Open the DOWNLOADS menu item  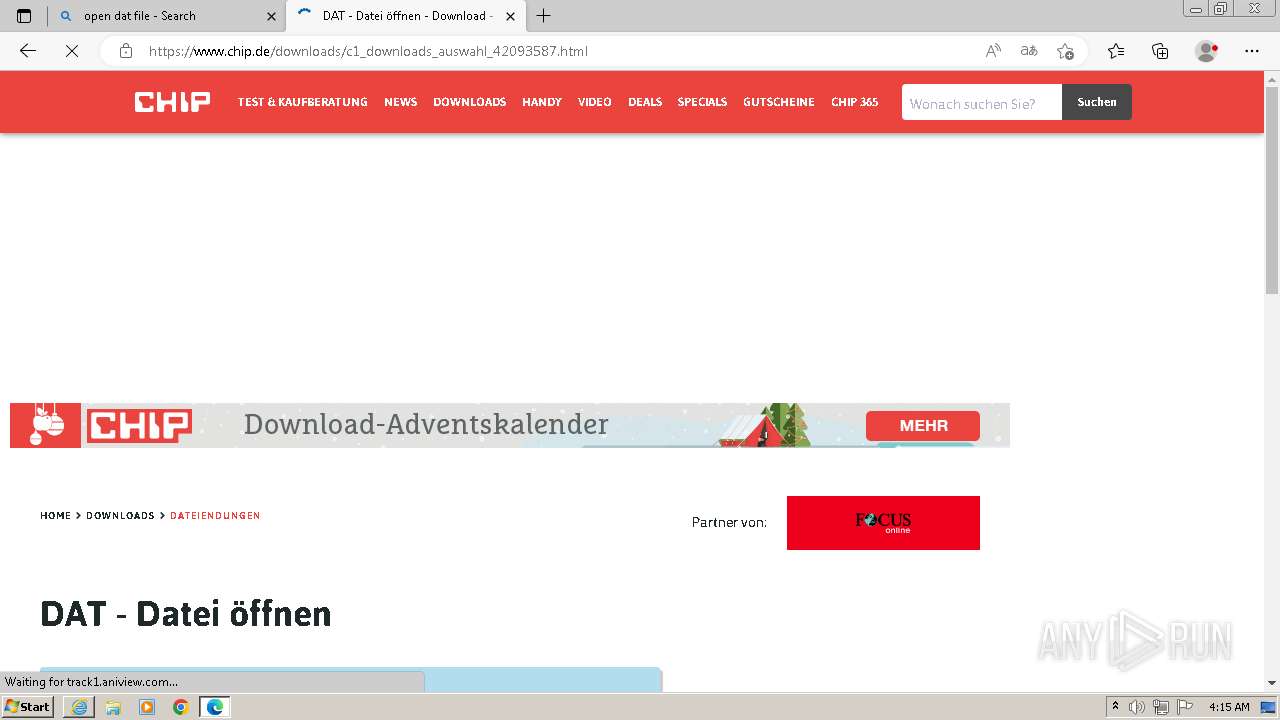[x=469, y=102]
